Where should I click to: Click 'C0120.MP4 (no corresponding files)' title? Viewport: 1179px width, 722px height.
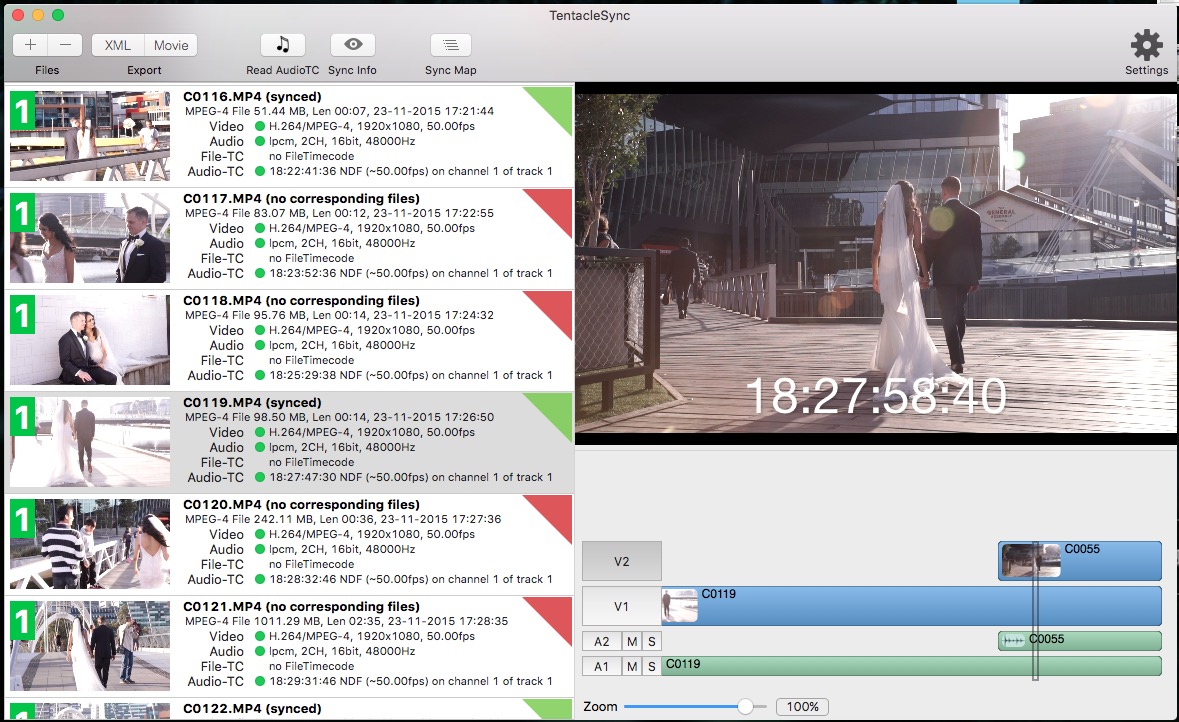click(302, 505)
